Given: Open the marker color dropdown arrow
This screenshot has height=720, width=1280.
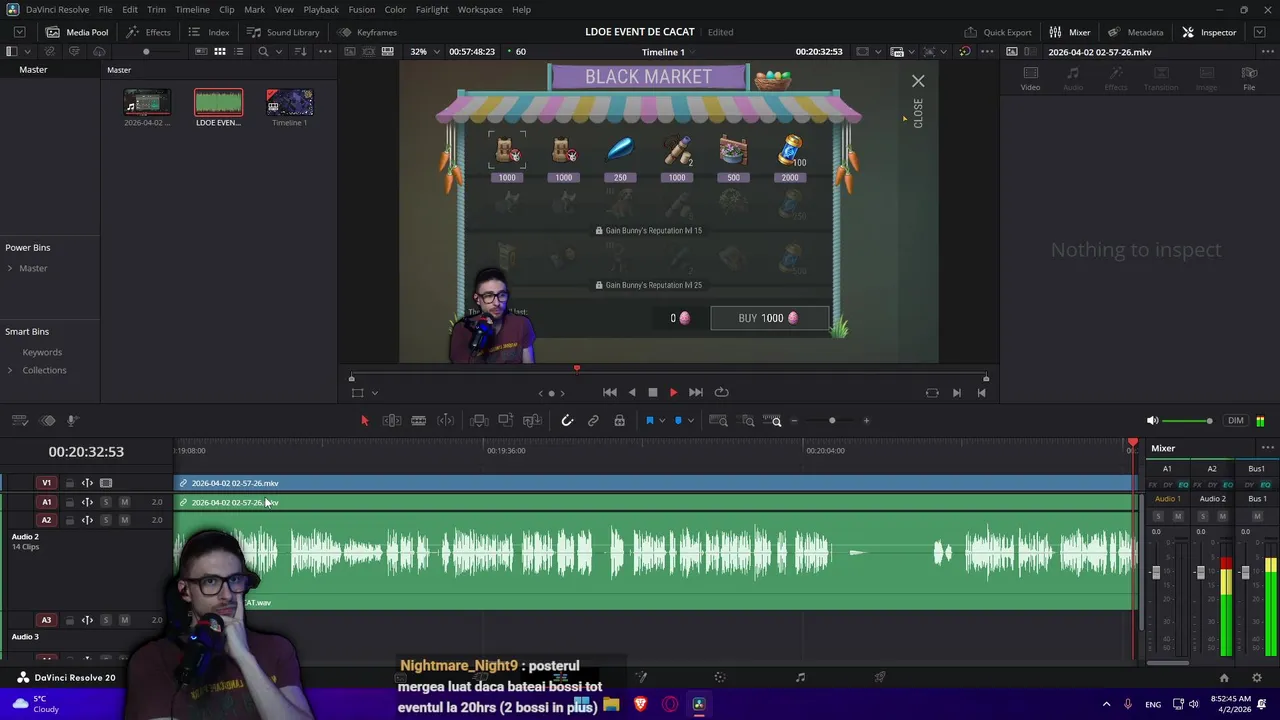Looking at the screenshot, I should (690, 421).
